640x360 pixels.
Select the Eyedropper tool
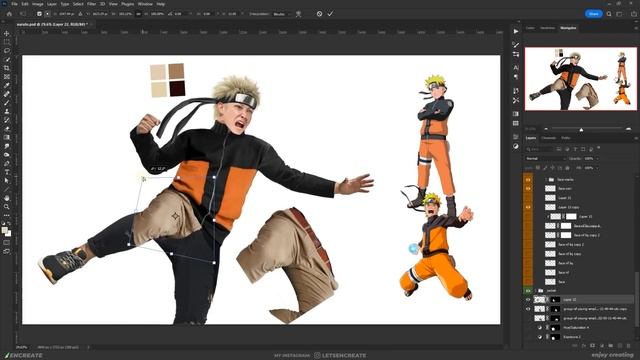coord(7,85)
